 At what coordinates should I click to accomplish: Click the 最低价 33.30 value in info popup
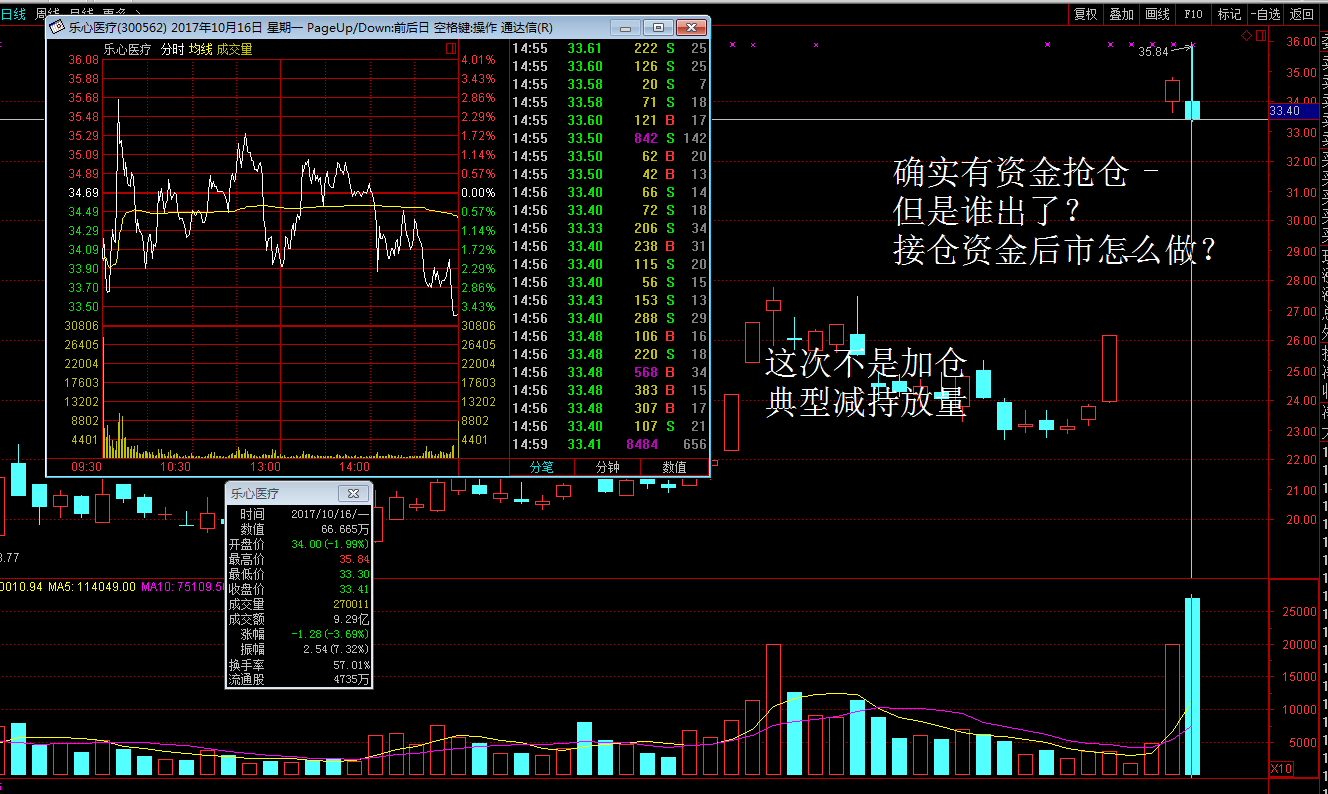click(354, 574)
